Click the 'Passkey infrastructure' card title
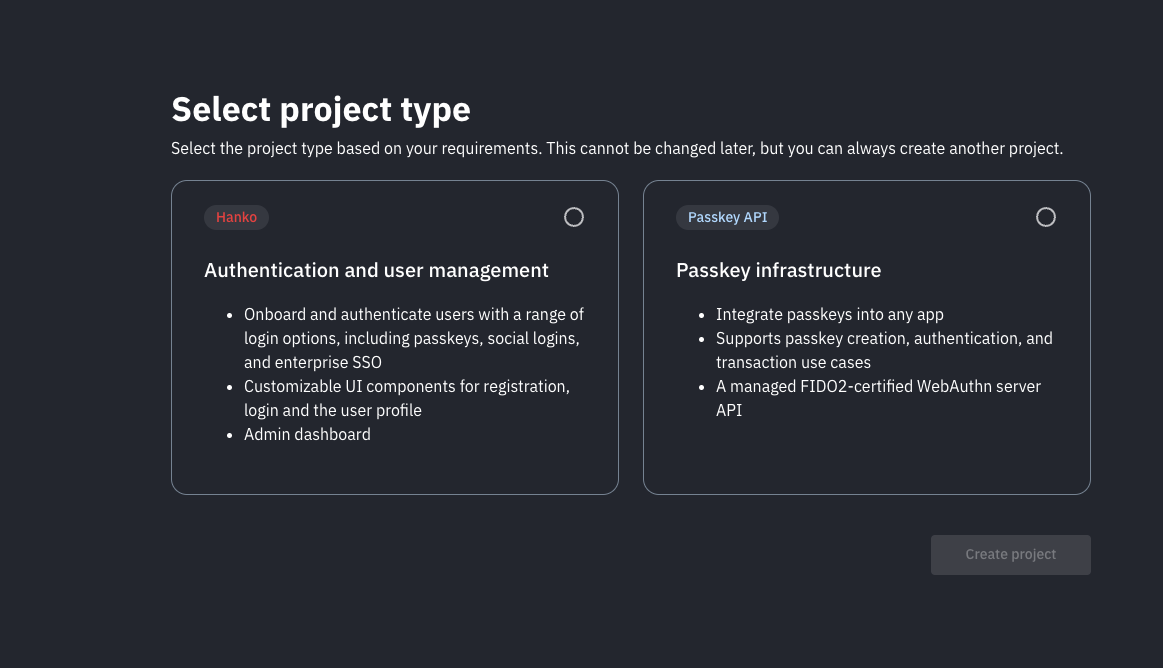The image size is (1163, 668). point(778,270)
